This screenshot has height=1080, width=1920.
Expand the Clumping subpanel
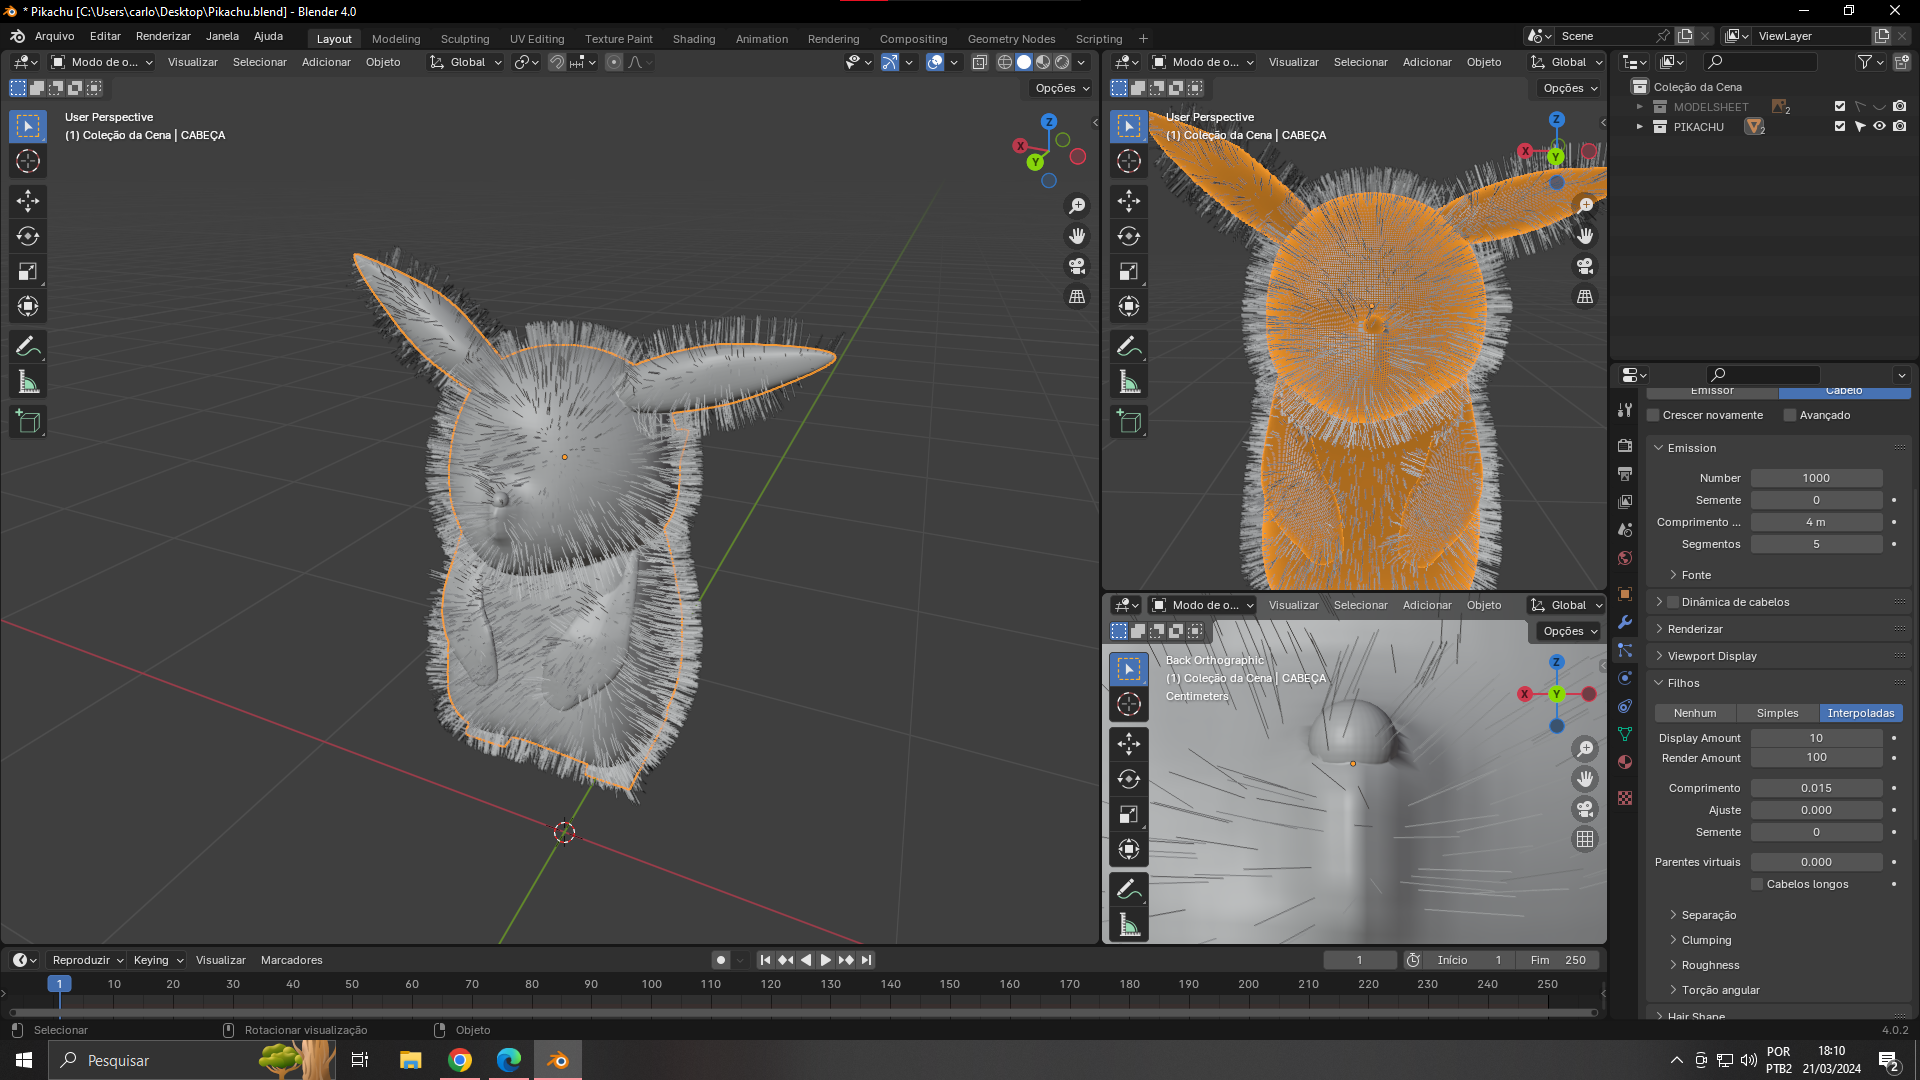pyautogui.click(x=1706, y=940)
